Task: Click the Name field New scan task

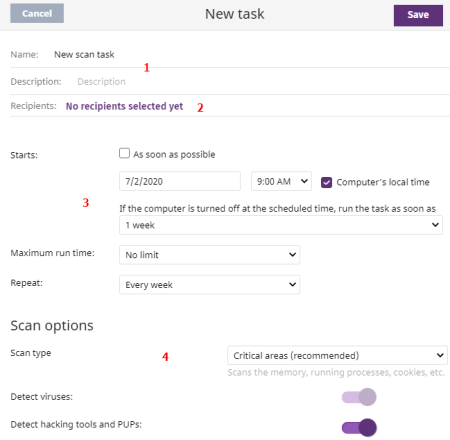Action: 84,55
